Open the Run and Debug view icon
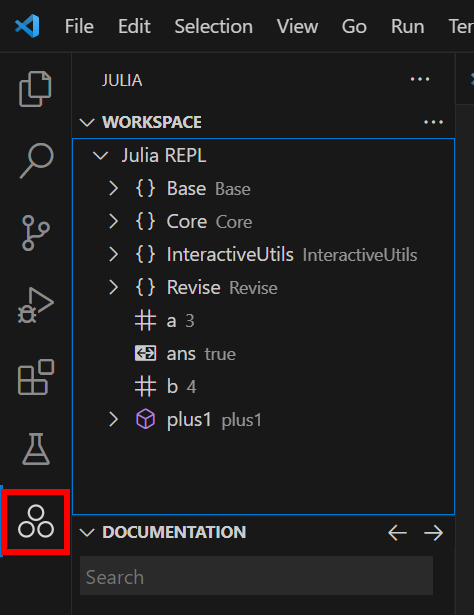Image resolution: width=474 pixels, height=615 pixels. pos(36,306)
